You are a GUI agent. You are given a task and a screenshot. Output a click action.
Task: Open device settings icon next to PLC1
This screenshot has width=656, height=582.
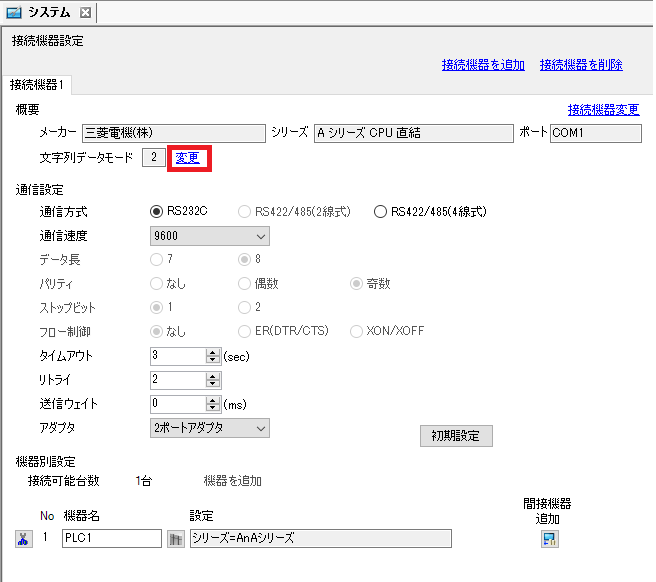176,538
